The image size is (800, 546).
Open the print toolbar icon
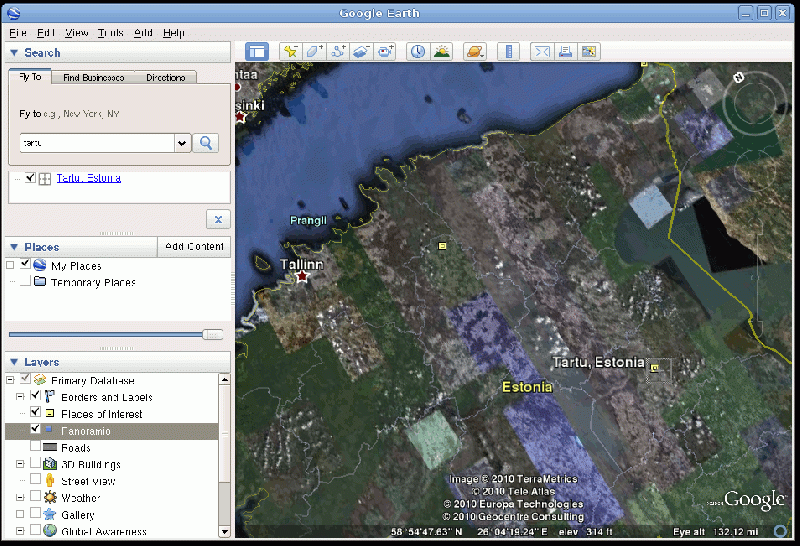point(565,52)
